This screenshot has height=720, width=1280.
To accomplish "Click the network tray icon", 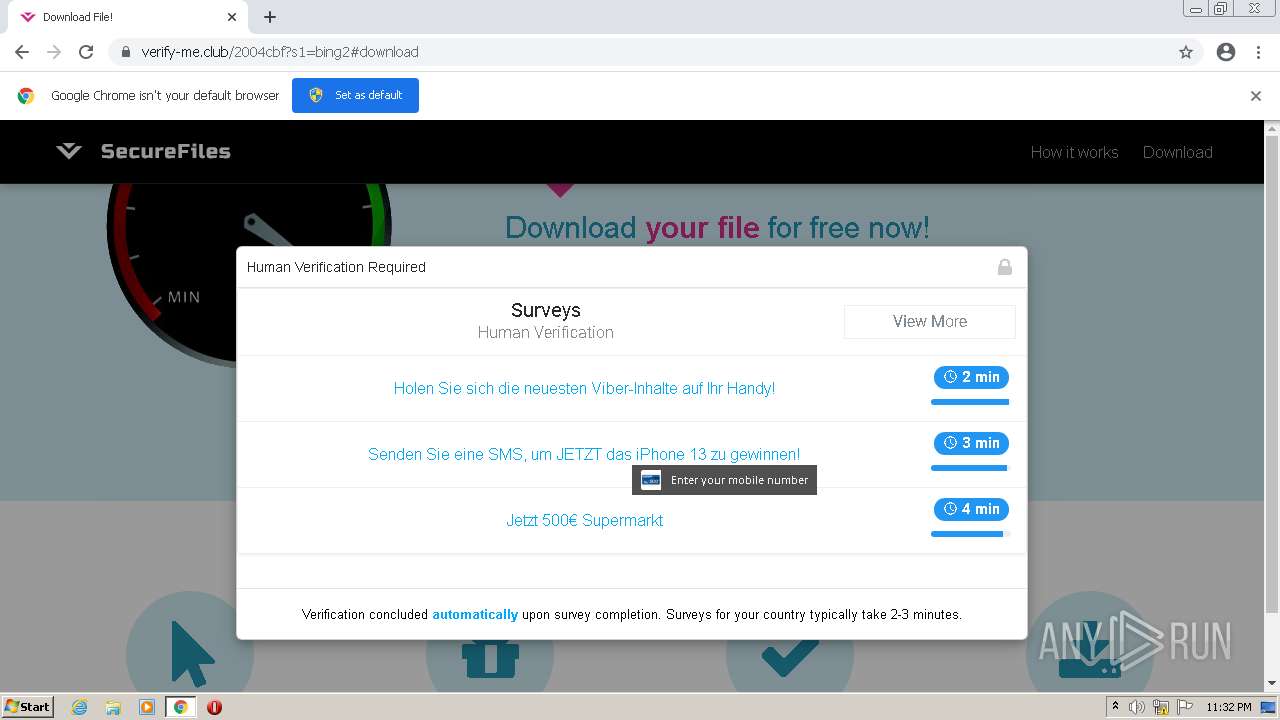I will 1161,707.
